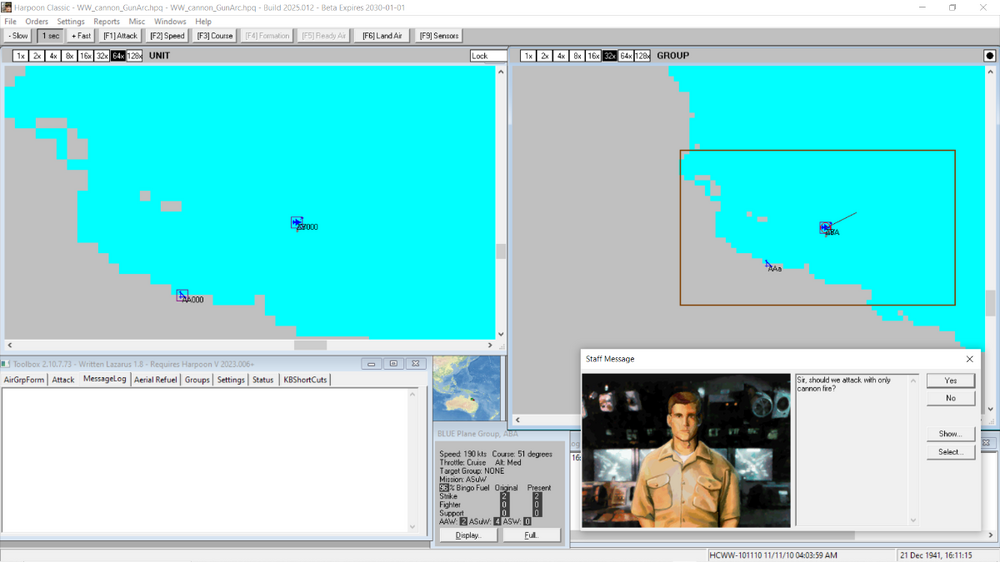Open the Reports menu
The image size is (1000, 562).
(x=106, y=21)
